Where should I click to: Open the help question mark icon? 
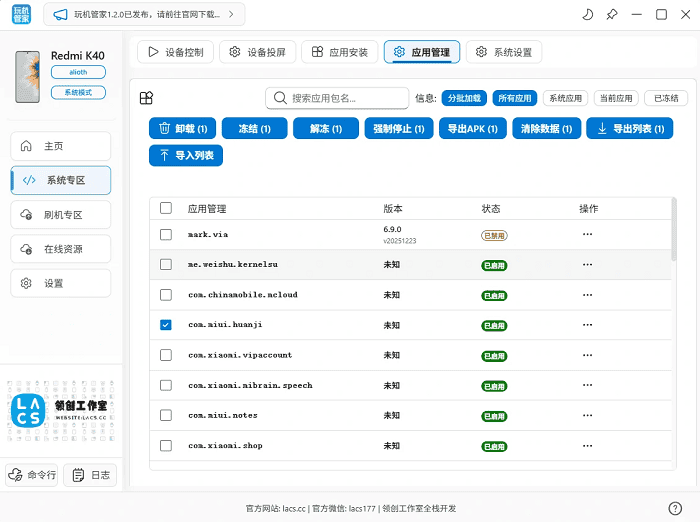click(675, 508)
